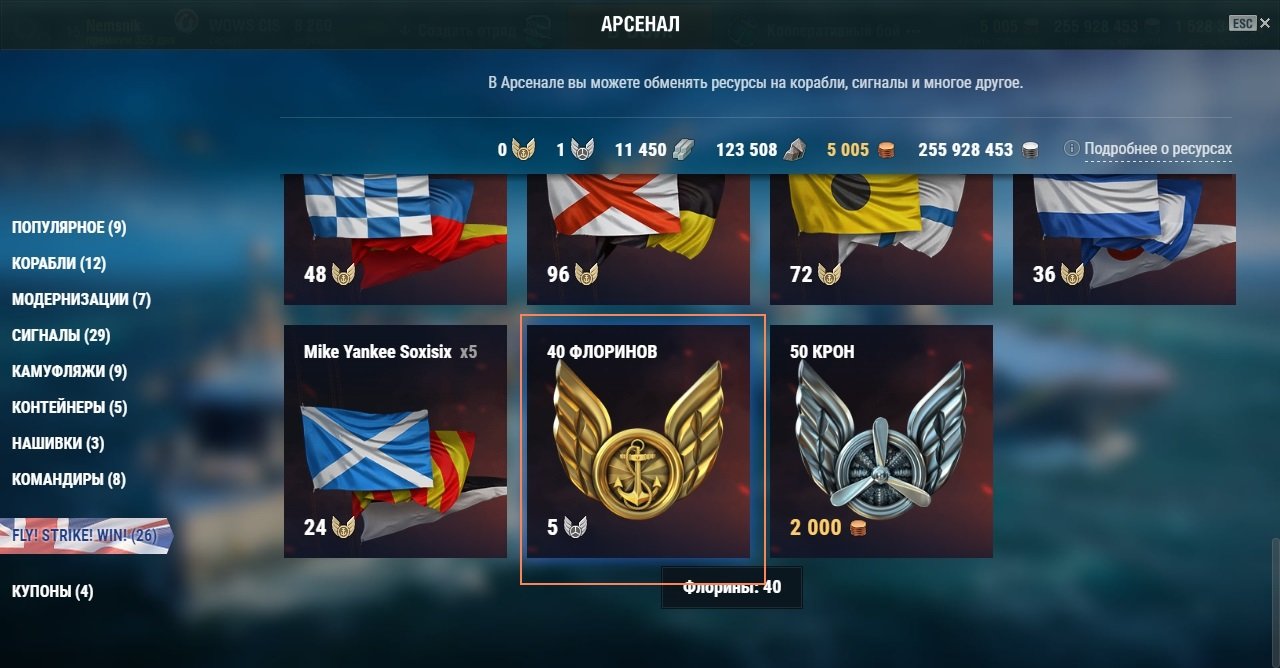Select the Mike Yankee Soxisix x5 signal card
Screen dimensions: 1280x668
[x=395, y=441]
